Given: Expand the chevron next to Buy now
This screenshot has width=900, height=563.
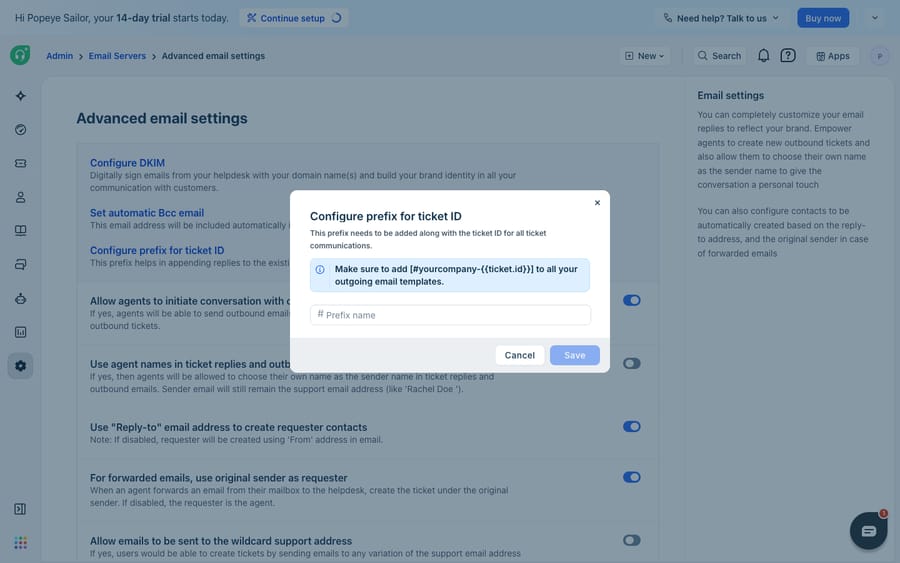Looking at the screenshot, I should [875, 18].
